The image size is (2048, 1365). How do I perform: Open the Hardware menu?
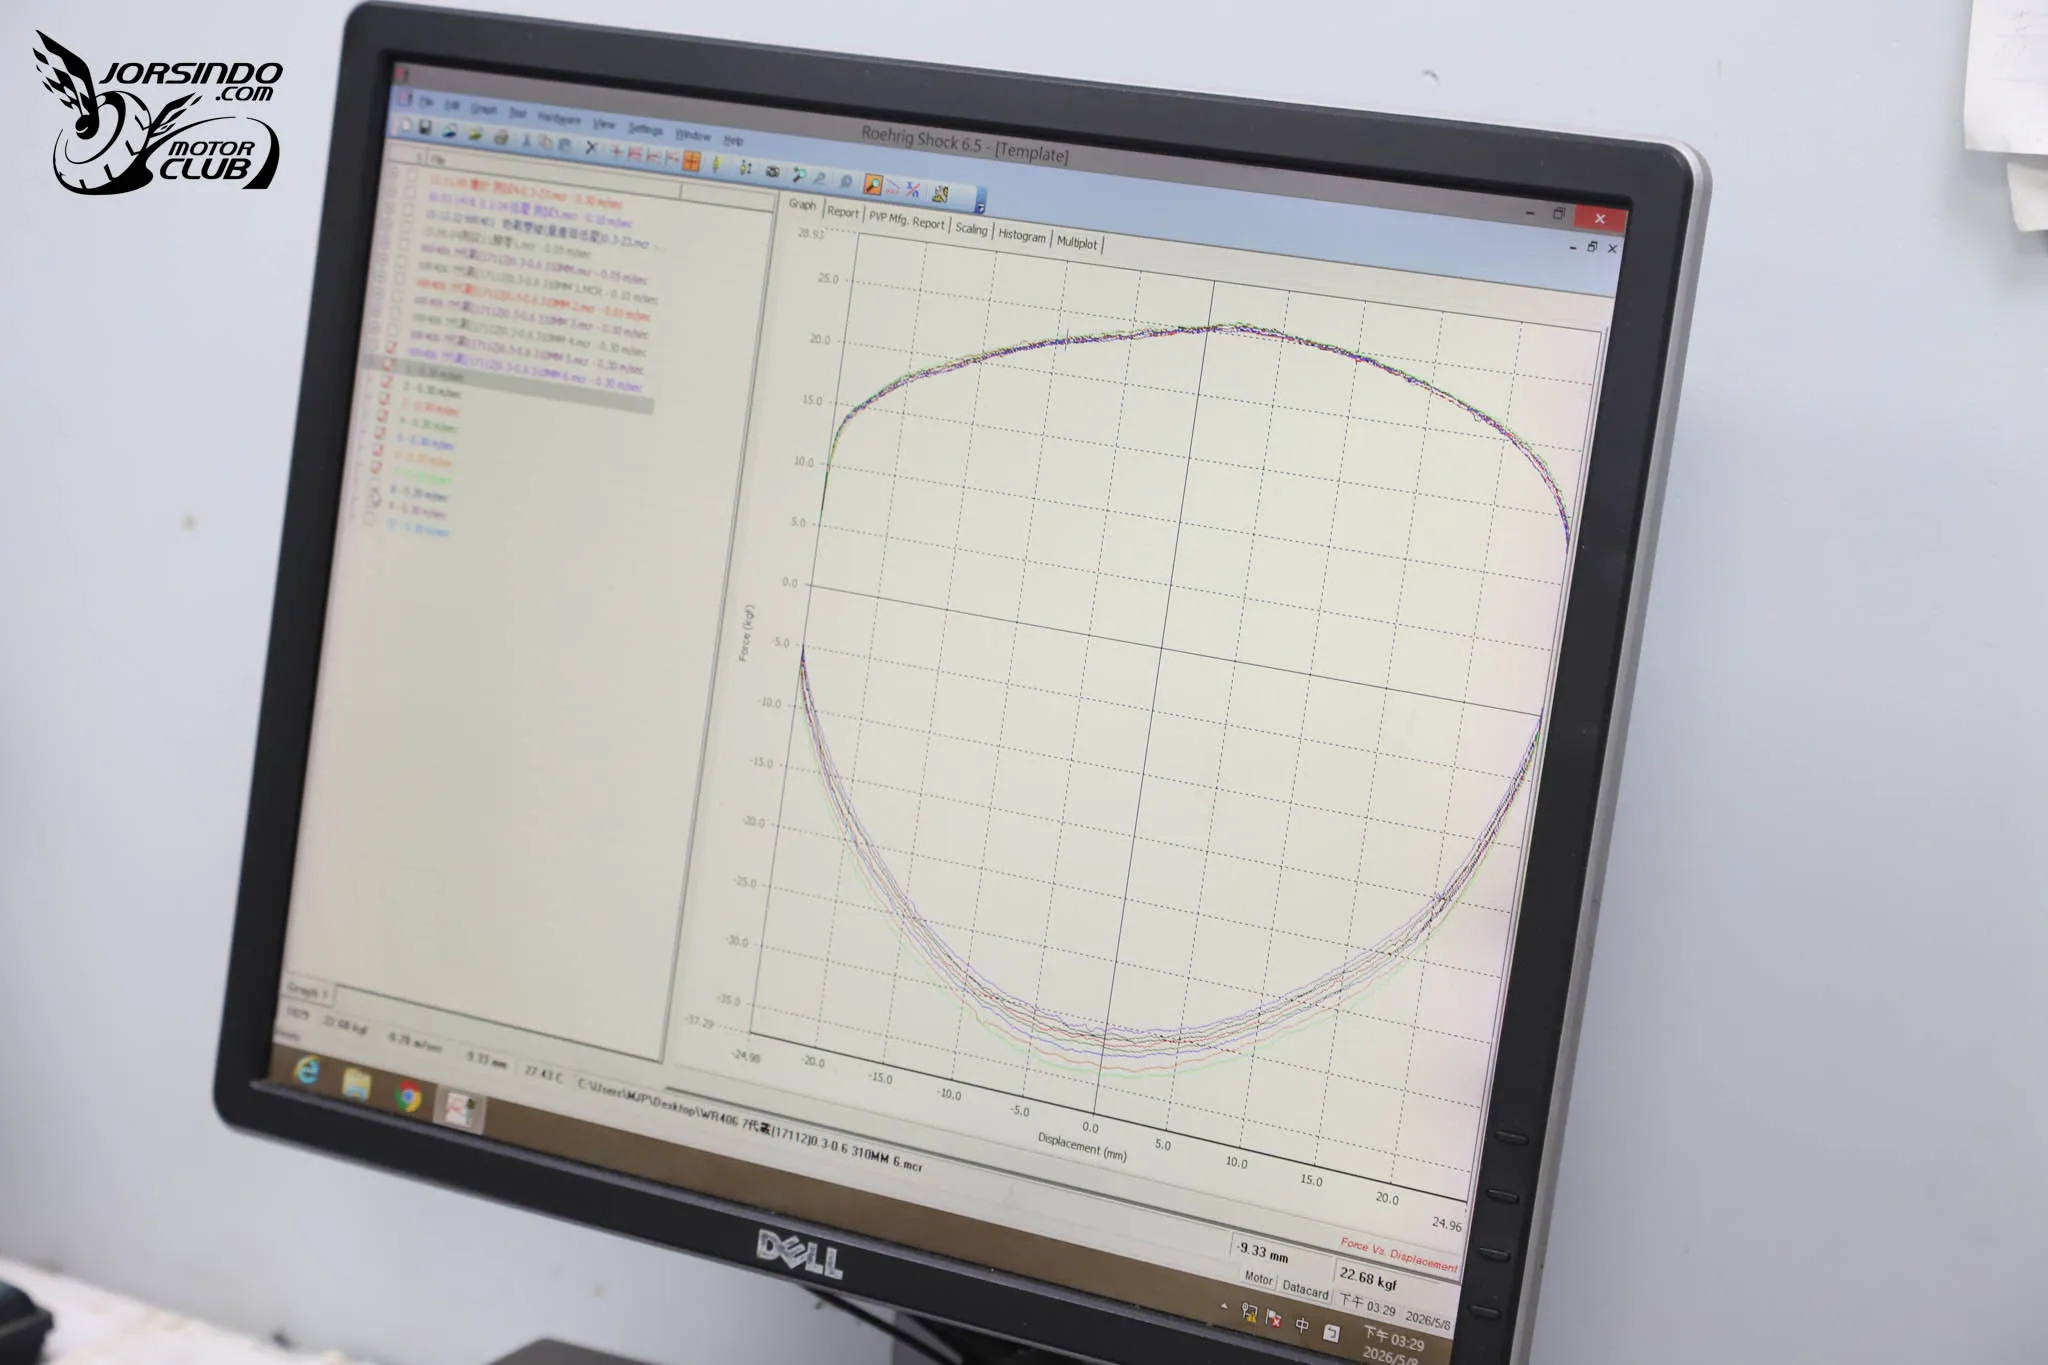[559, 119]
